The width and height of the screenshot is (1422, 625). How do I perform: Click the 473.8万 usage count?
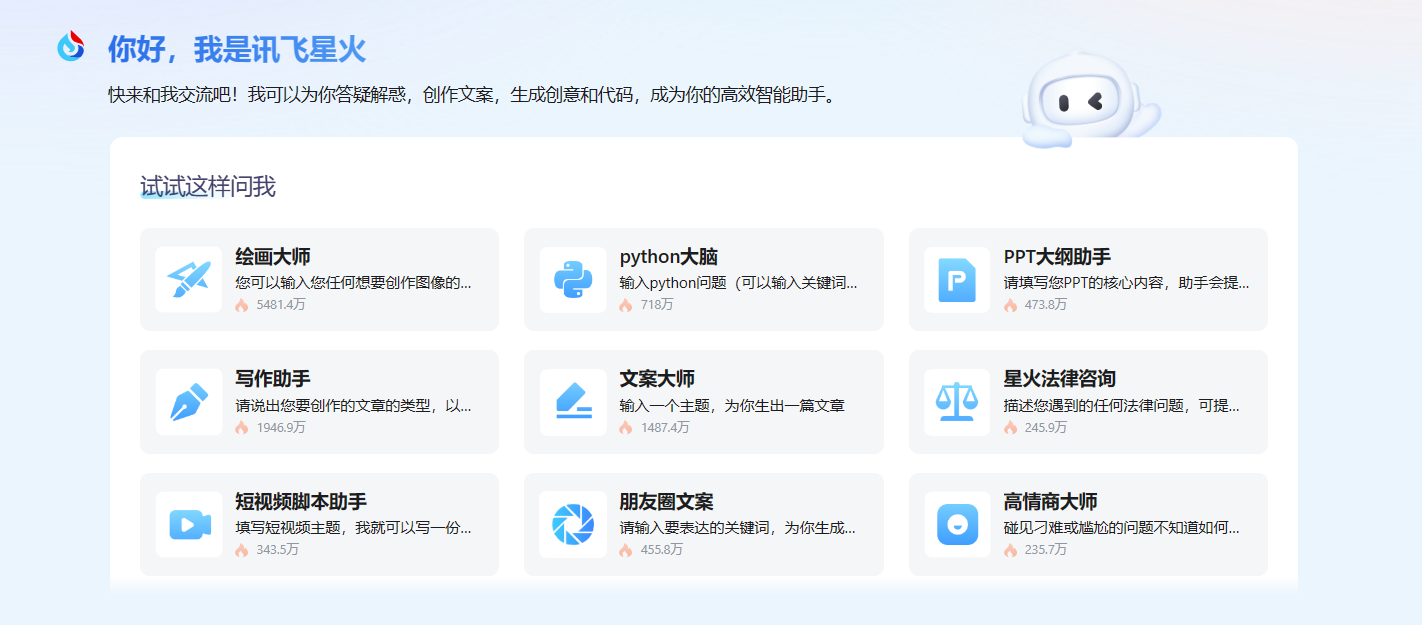click(1046, 305)
